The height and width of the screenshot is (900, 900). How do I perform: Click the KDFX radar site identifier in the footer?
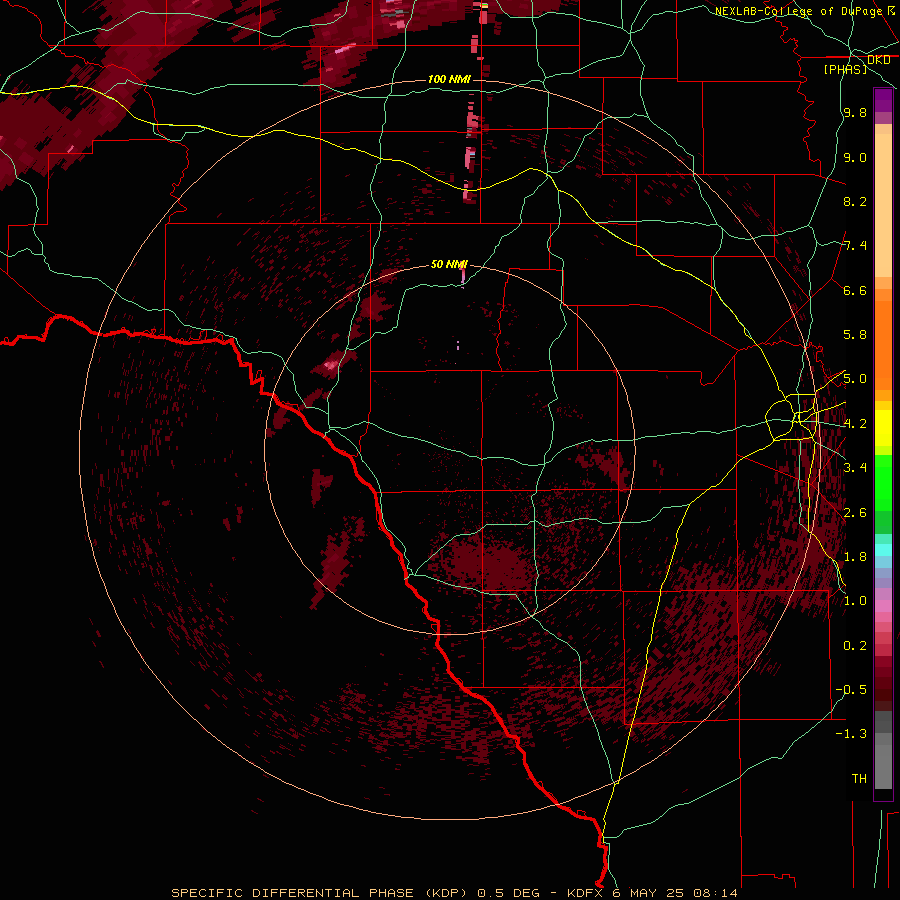pos(586,893)
